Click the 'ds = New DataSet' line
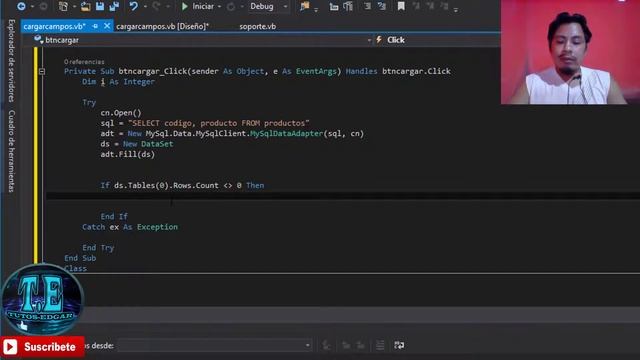The width and height of the screenshot is (640, 360). (137, 144)
